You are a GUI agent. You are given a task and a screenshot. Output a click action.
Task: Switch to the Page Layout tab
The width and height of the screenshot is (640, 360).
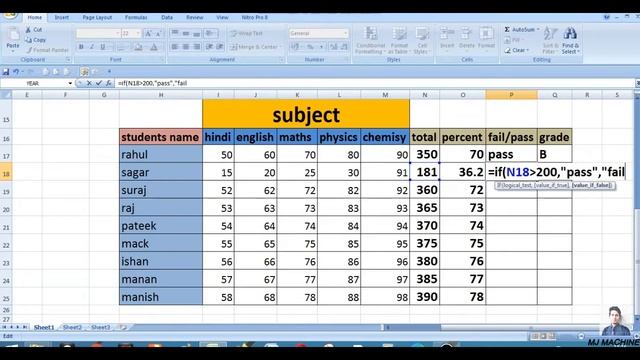(97, 18)
